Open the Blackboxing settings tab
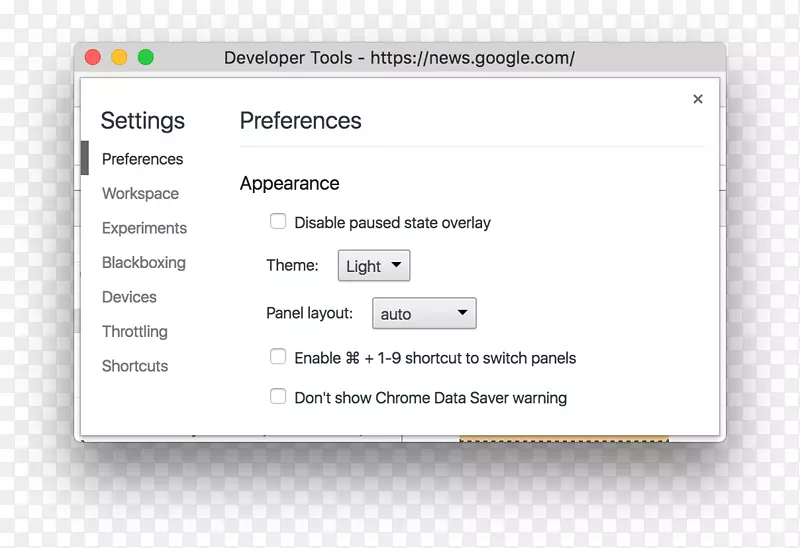Viewport: 800px width, 548px height. pos(144,262)
